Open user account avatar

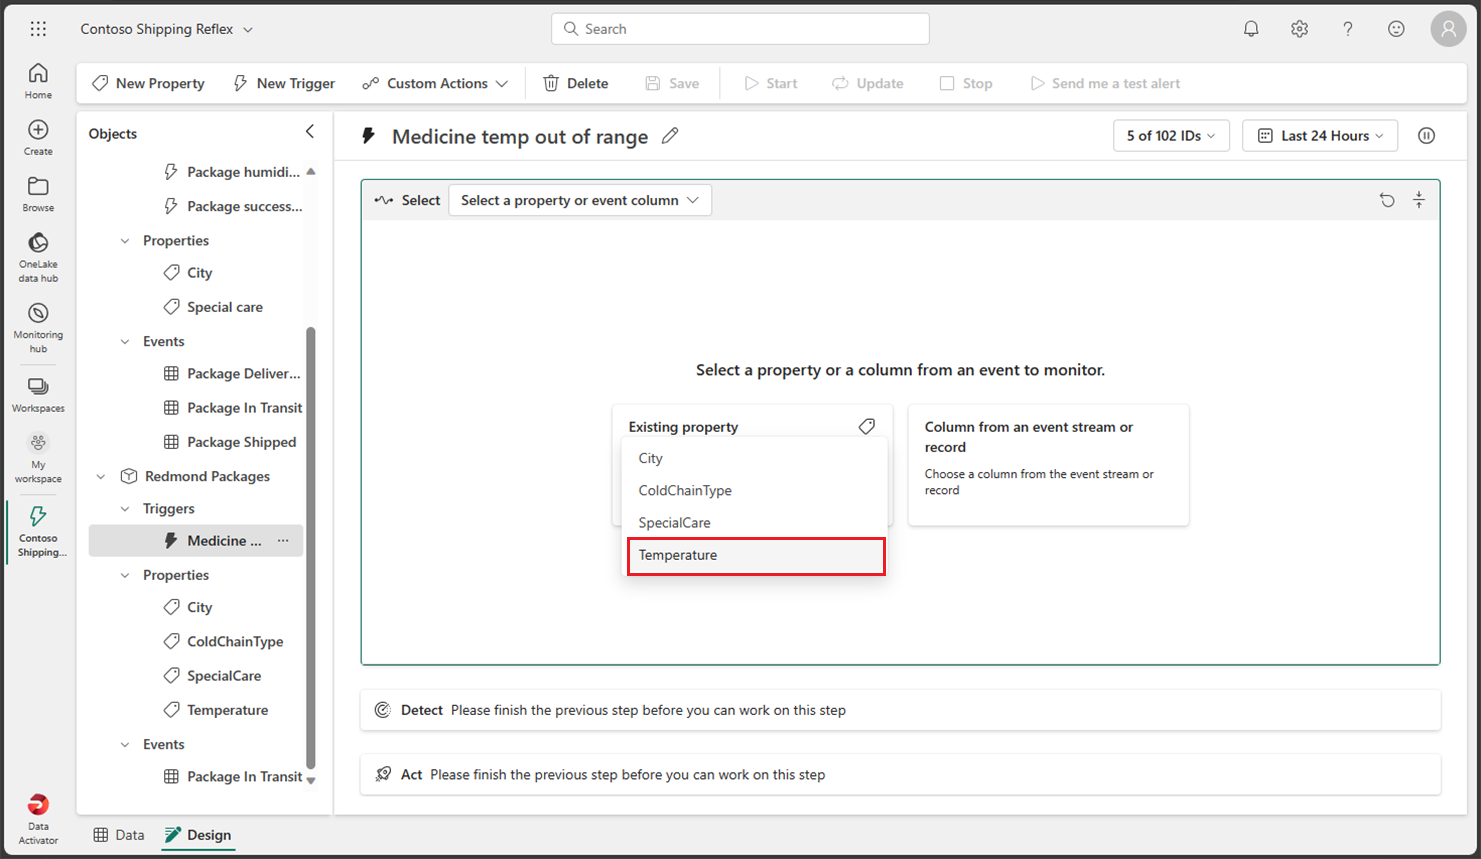1448,29
